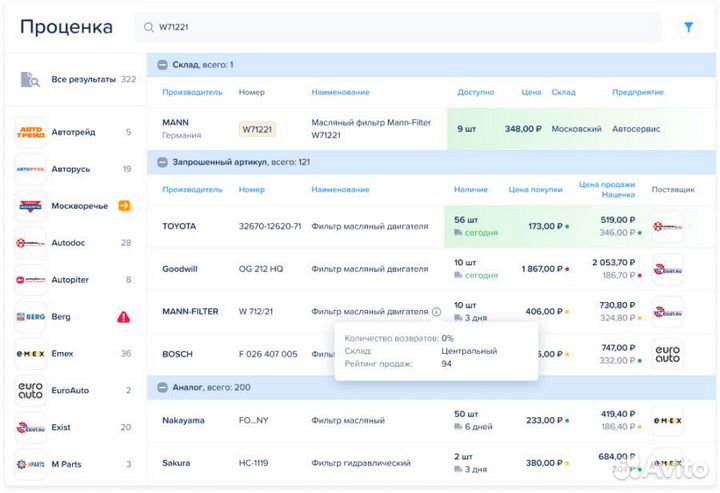Click the Berg red warning icon
This screenshot has width=720, height=493.
(x=124, y=317)
